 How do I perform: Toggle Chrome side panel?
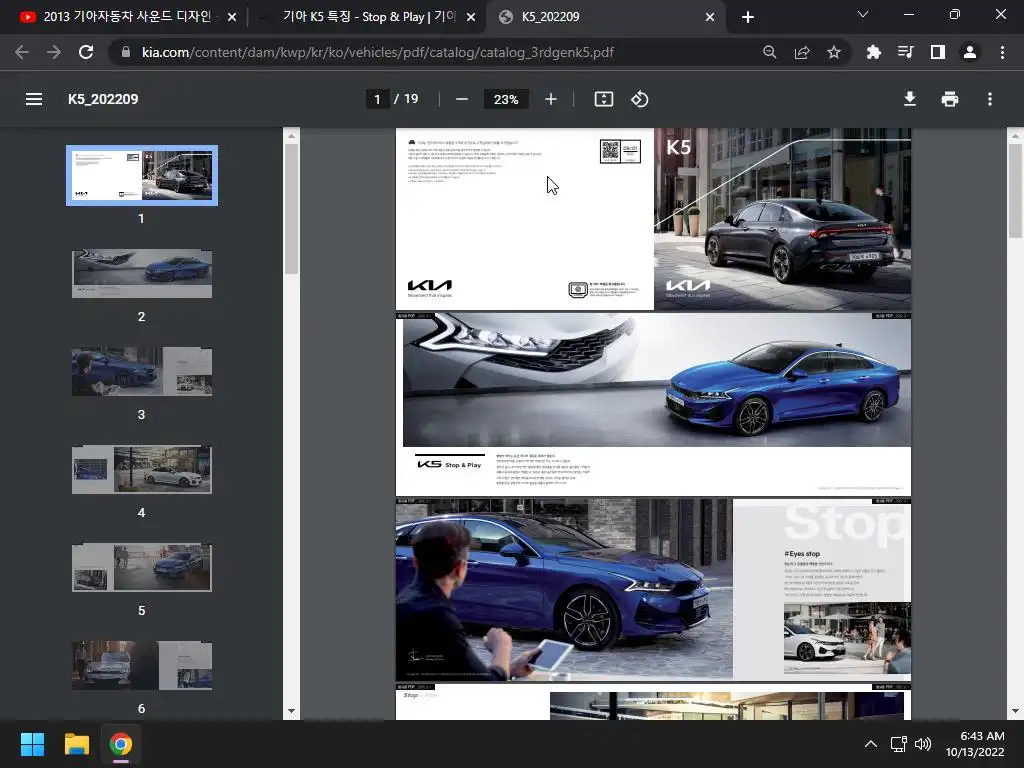[x=937, y=52]
